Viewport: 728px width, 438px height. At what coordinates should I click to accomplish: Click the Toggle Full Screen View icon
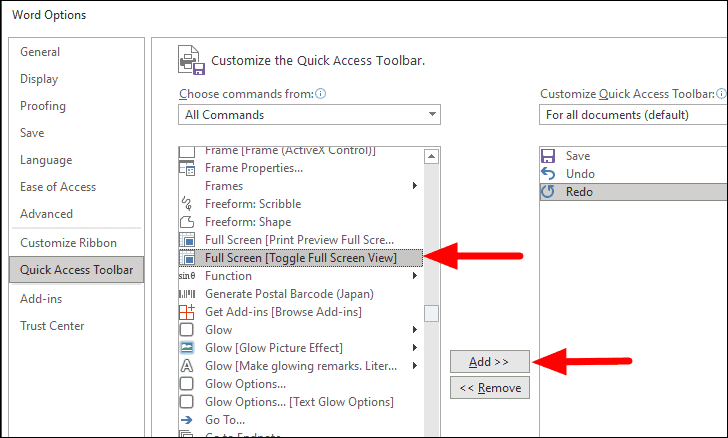pos(187,258)
